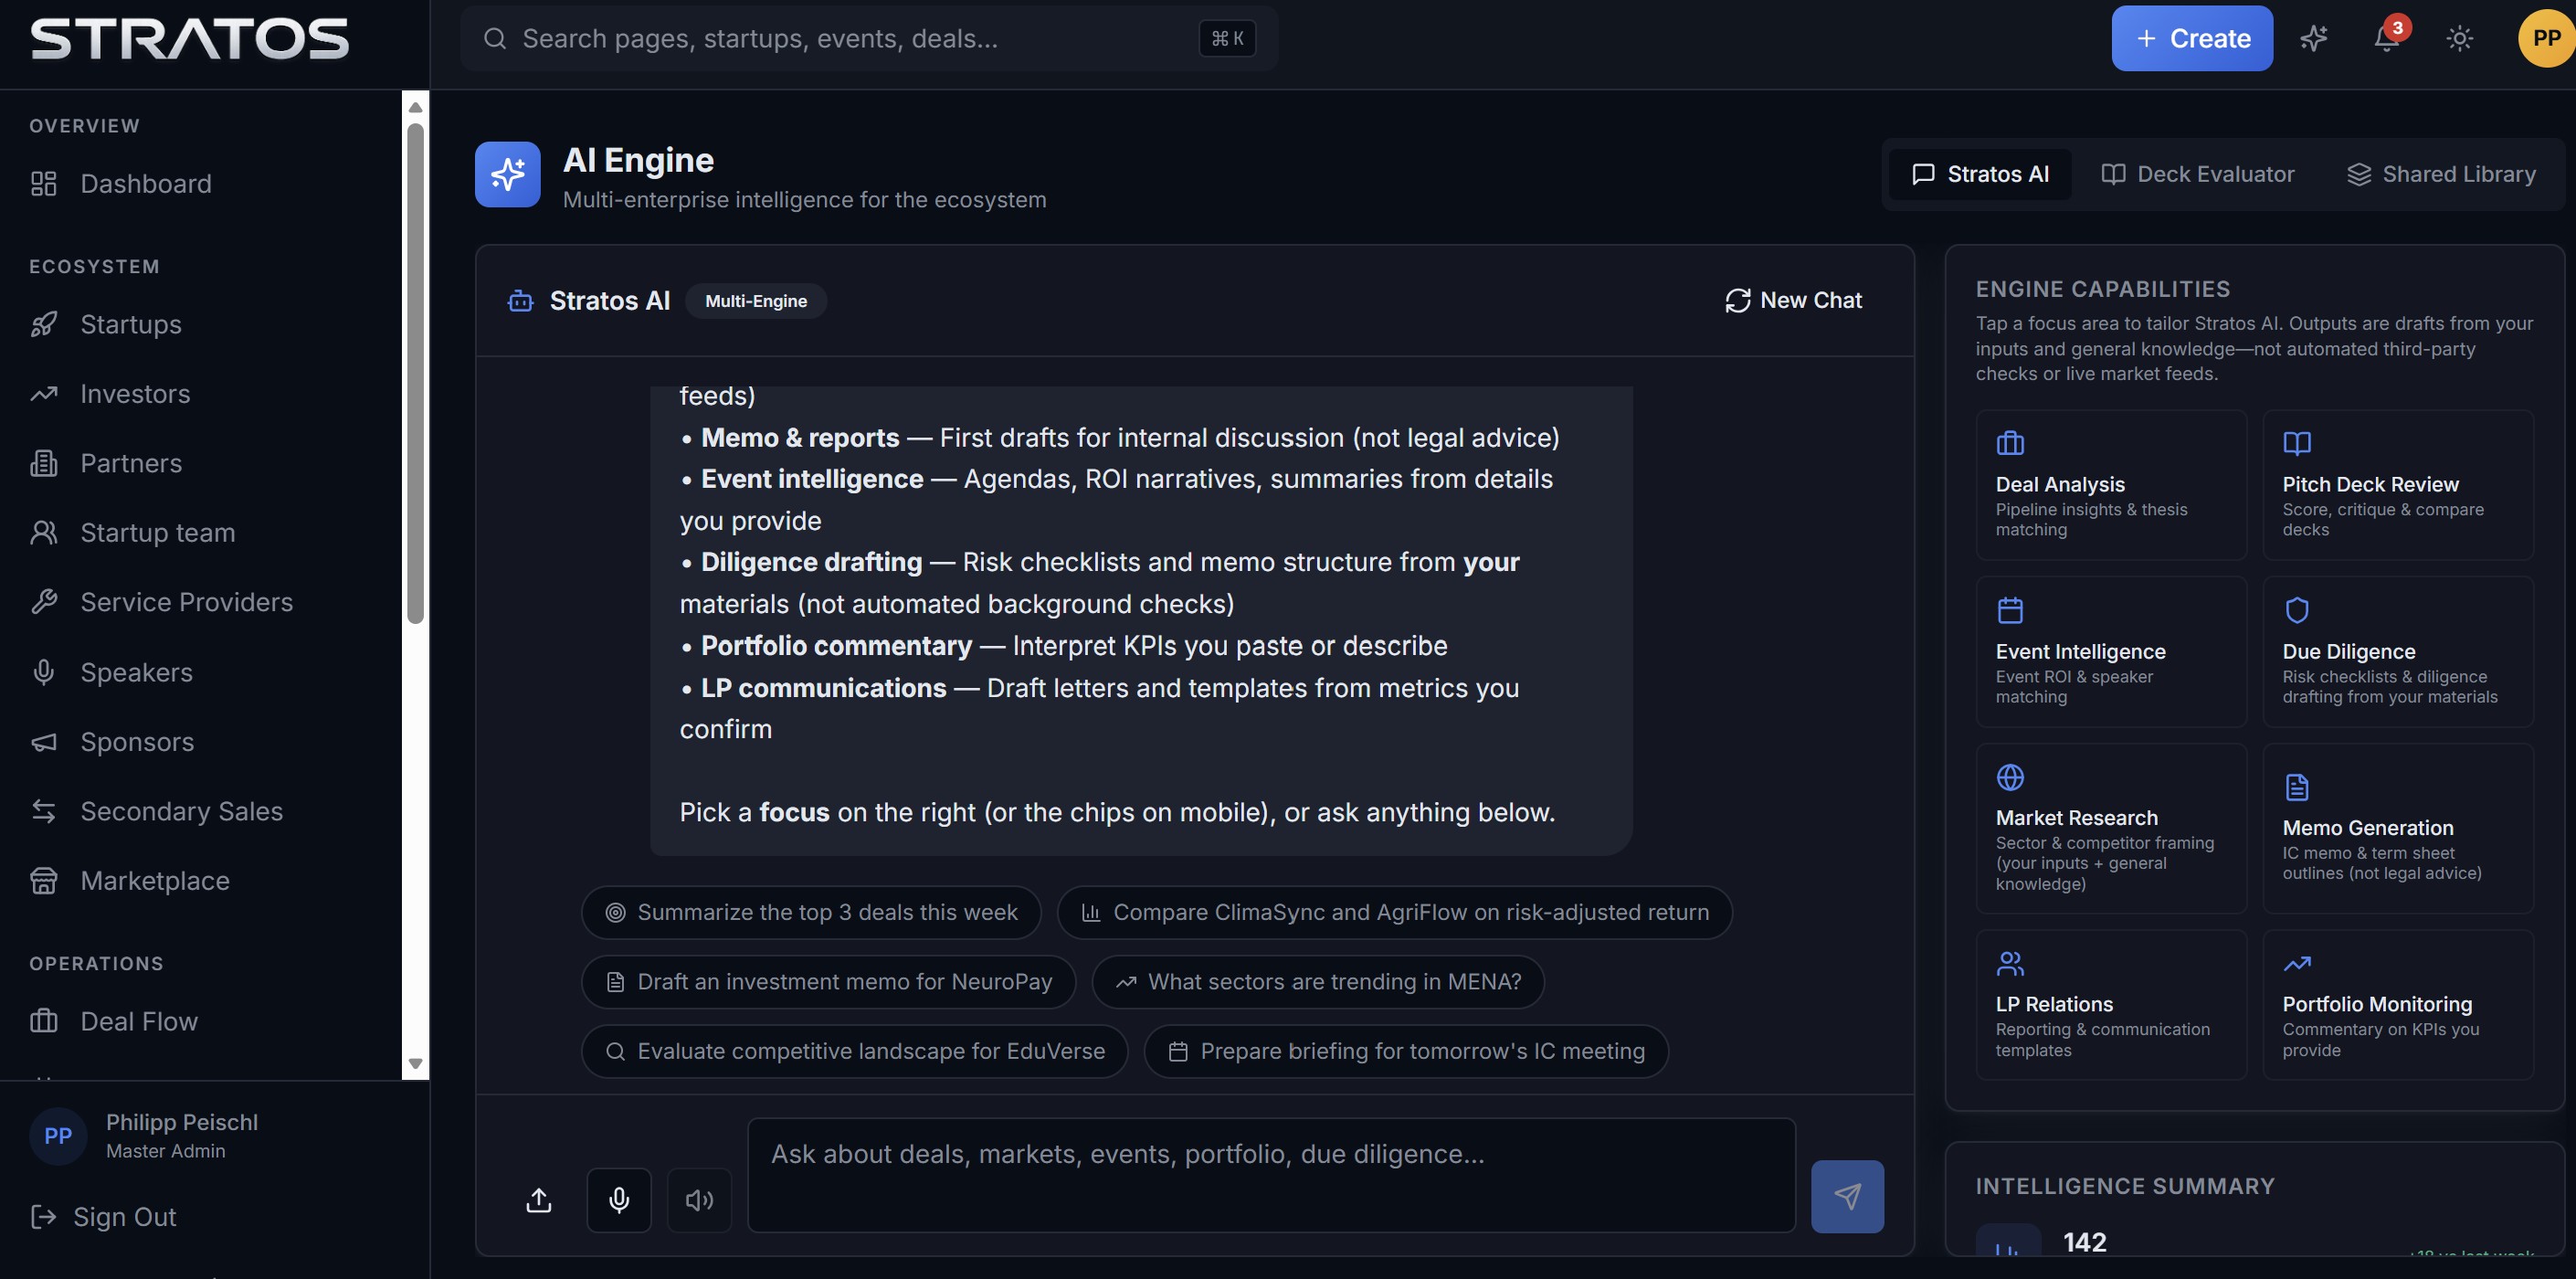
Task: Click the Stratos AI robot icon
Action: 521,301
